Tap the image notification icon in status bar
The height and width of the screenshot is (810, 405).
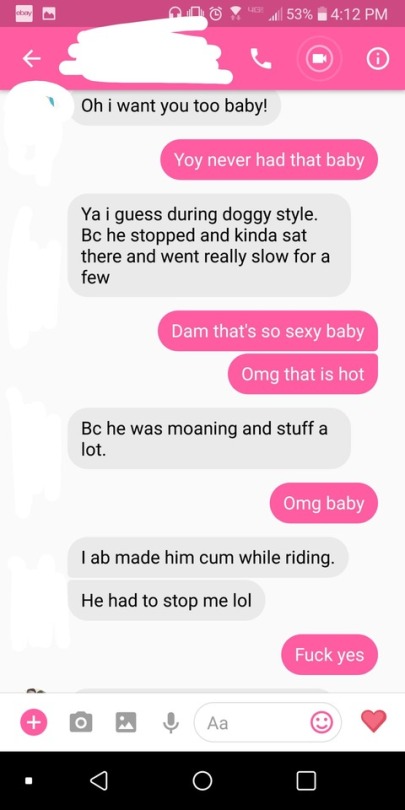pyautogui.click(x=48, y=13)
